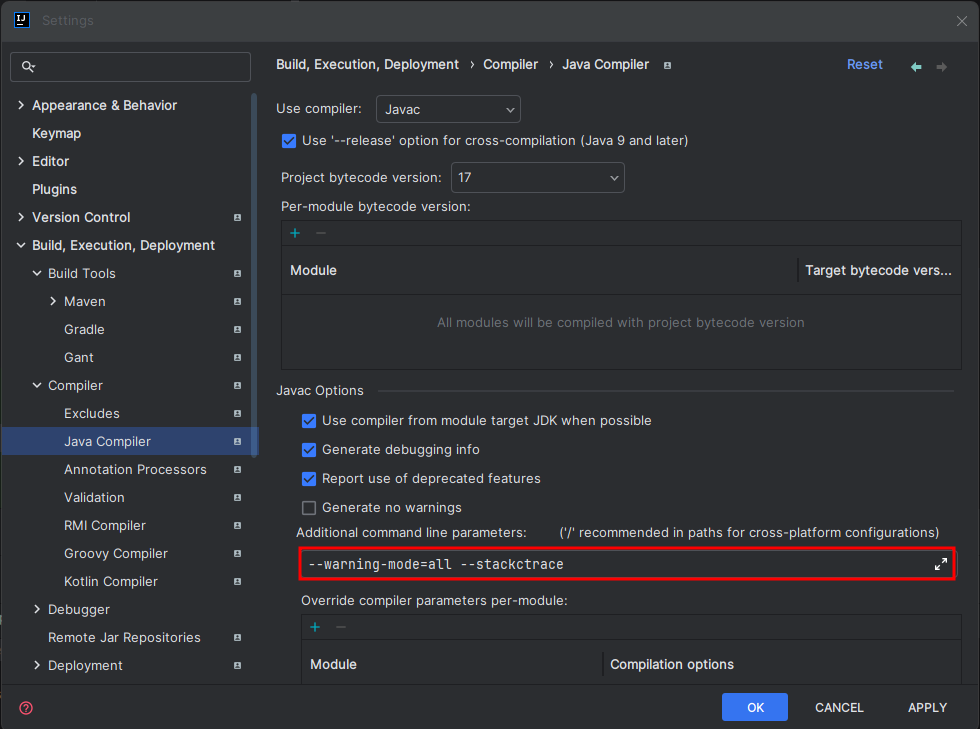Select Keymap in settings tree
This screenshot has height=729, width=980.
coord(56,133)
